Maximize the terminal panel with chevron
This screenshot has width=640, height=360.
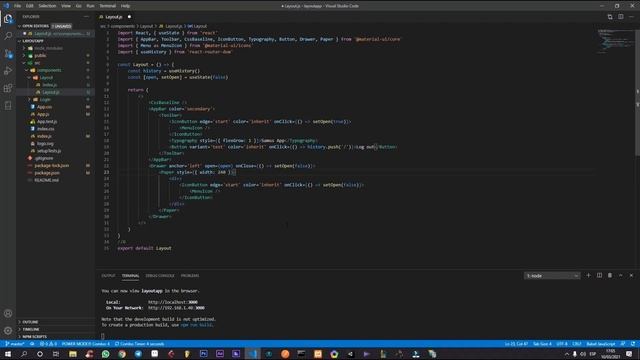[x=620, y=276]
